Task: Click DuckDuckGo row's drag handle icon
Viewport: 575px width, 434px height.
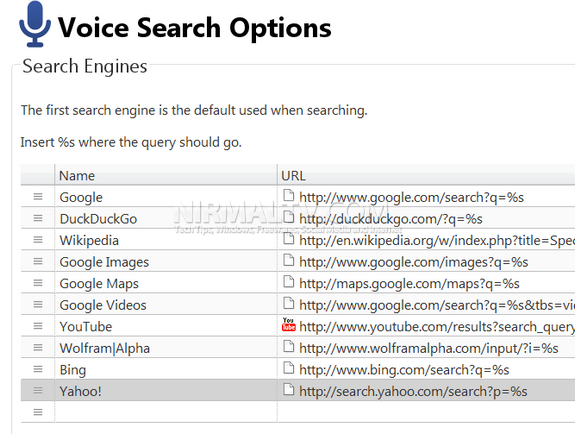Action: (38, 218)
